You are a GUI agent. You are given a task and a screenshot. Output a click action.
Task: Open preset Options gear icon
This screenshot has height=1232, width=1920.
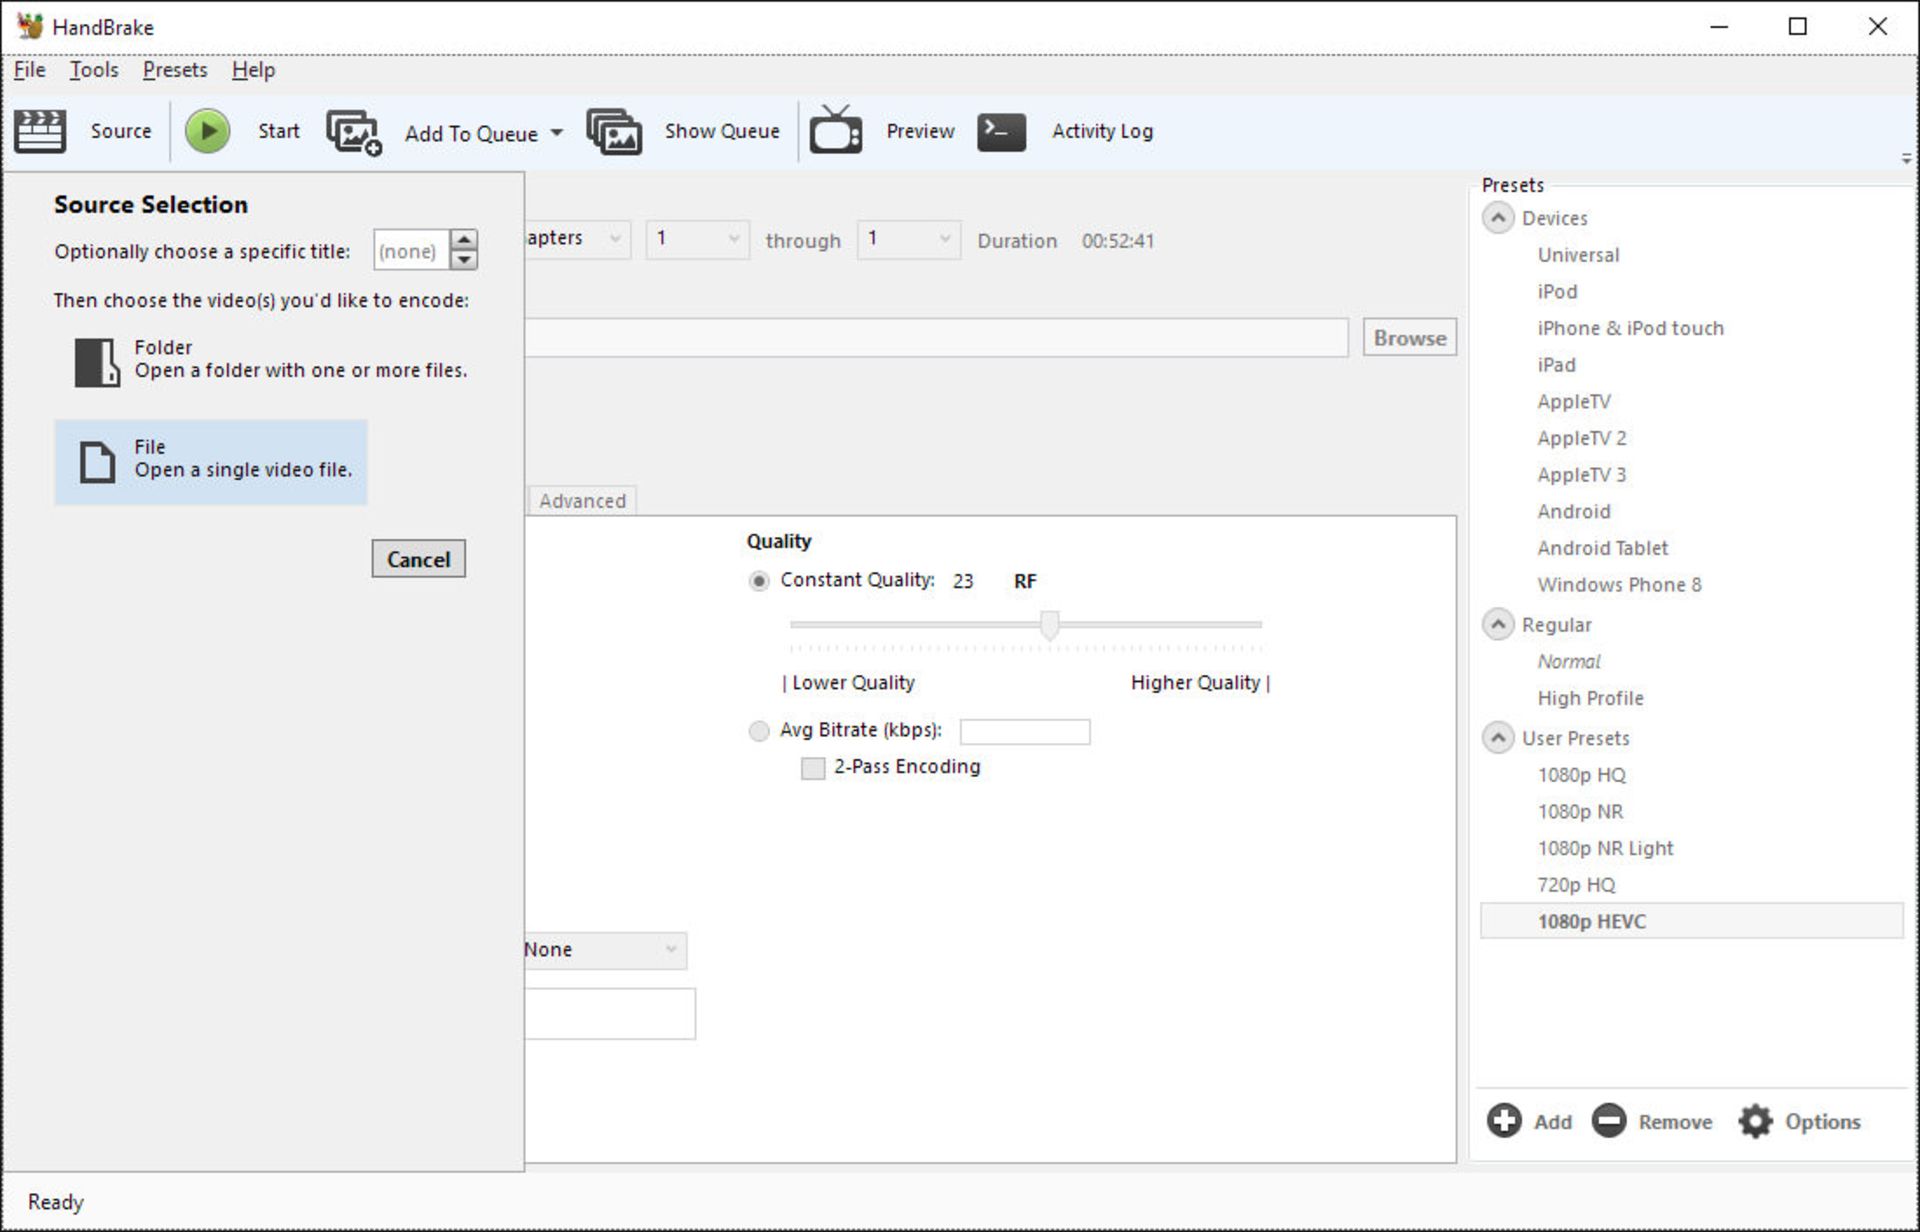click(1756, 1121)
